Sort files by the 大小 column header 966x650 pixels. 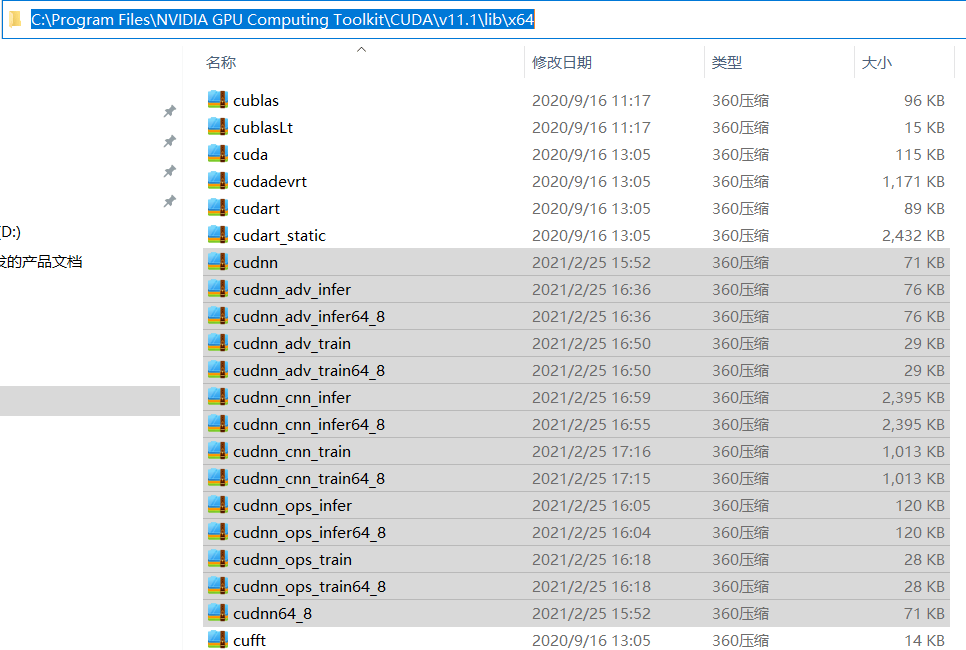click(x=877, y=62)
